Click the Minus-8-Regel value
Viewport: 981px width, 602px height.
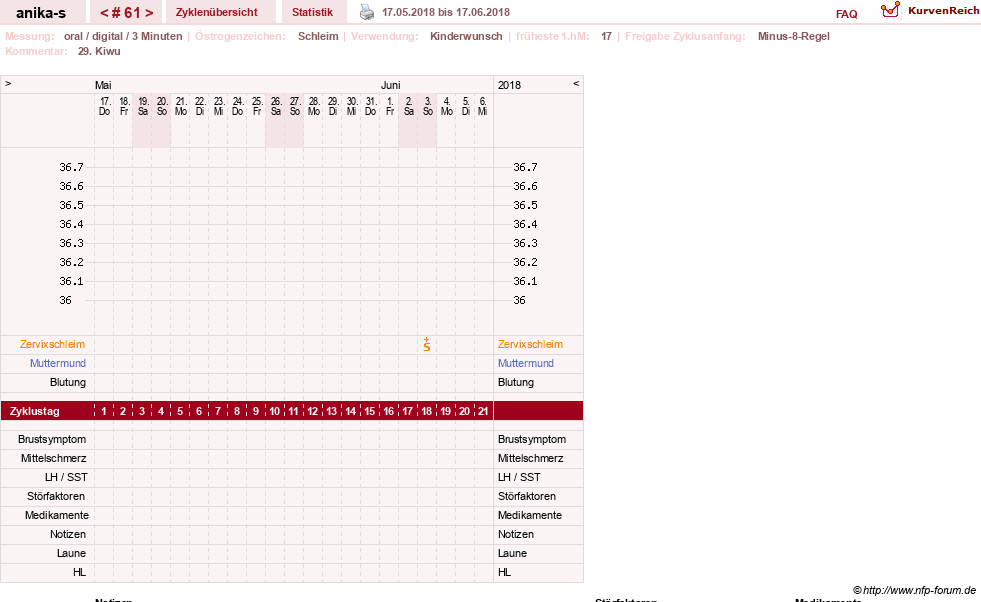[x=793, y=36]
